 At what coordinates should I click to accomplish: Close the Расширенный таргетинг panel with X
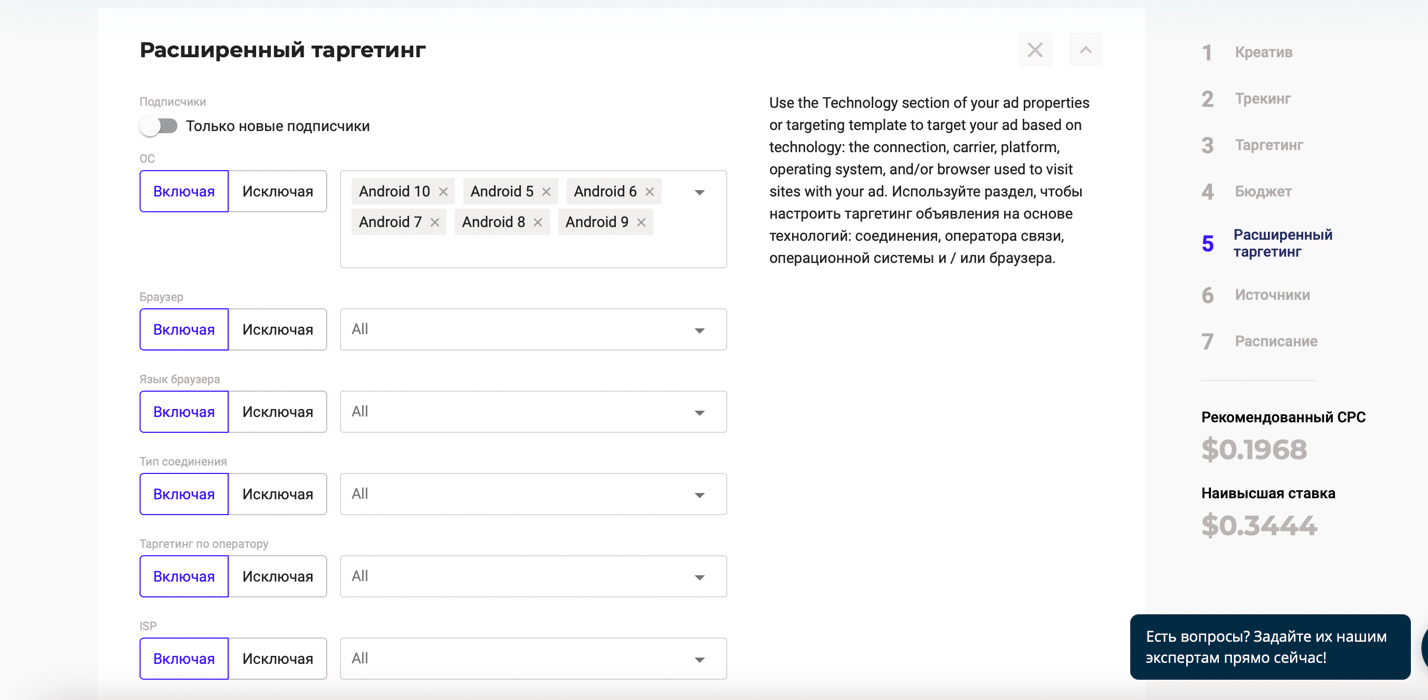click(1035, 50)
